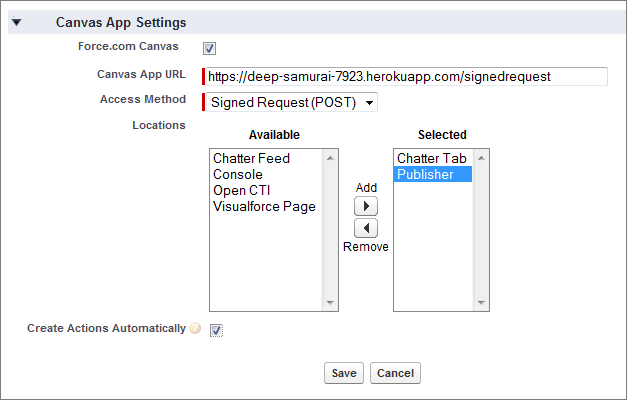Select Console in Available list
Screen dimensions: 627x400
266,174
